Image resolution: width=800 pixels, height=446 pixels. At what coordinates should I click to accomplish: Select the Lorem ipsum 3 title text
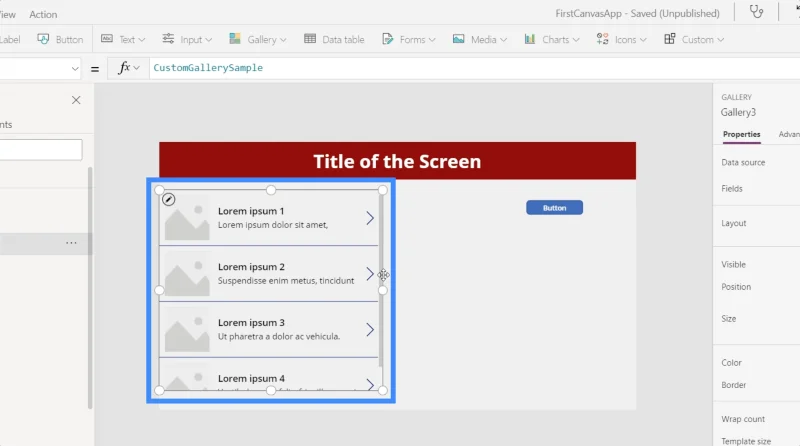[251, 323]
